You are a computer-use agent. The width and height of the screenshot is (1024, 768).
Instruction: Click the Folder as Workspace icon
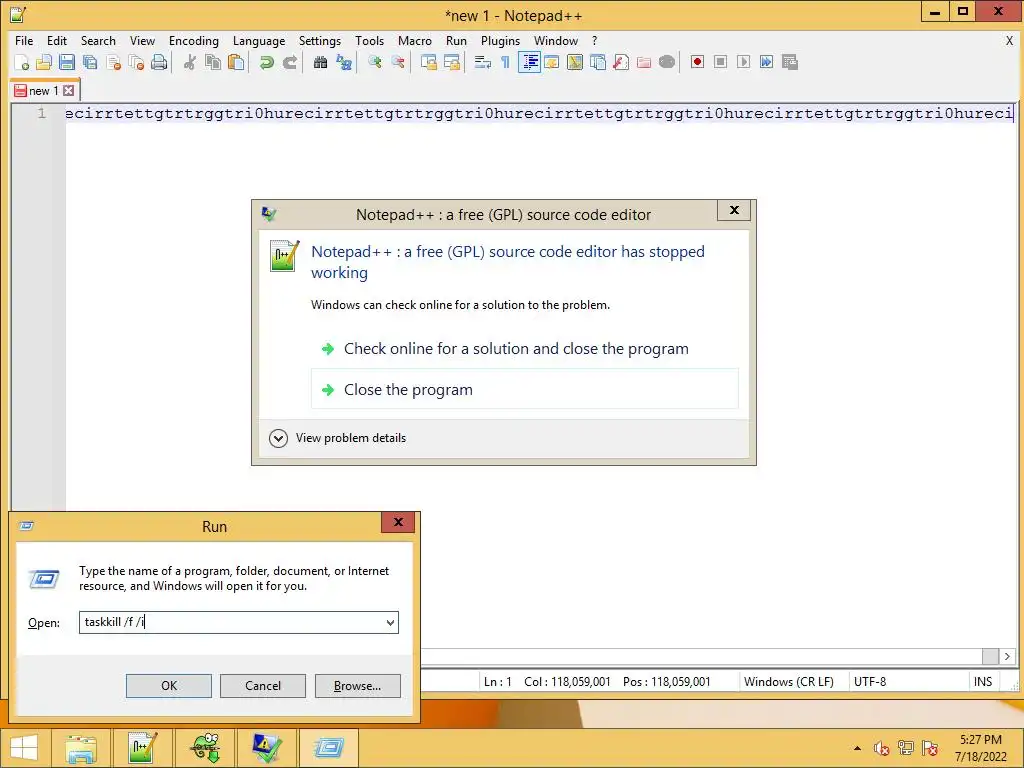pyautogui.click(x=644, y=63)
